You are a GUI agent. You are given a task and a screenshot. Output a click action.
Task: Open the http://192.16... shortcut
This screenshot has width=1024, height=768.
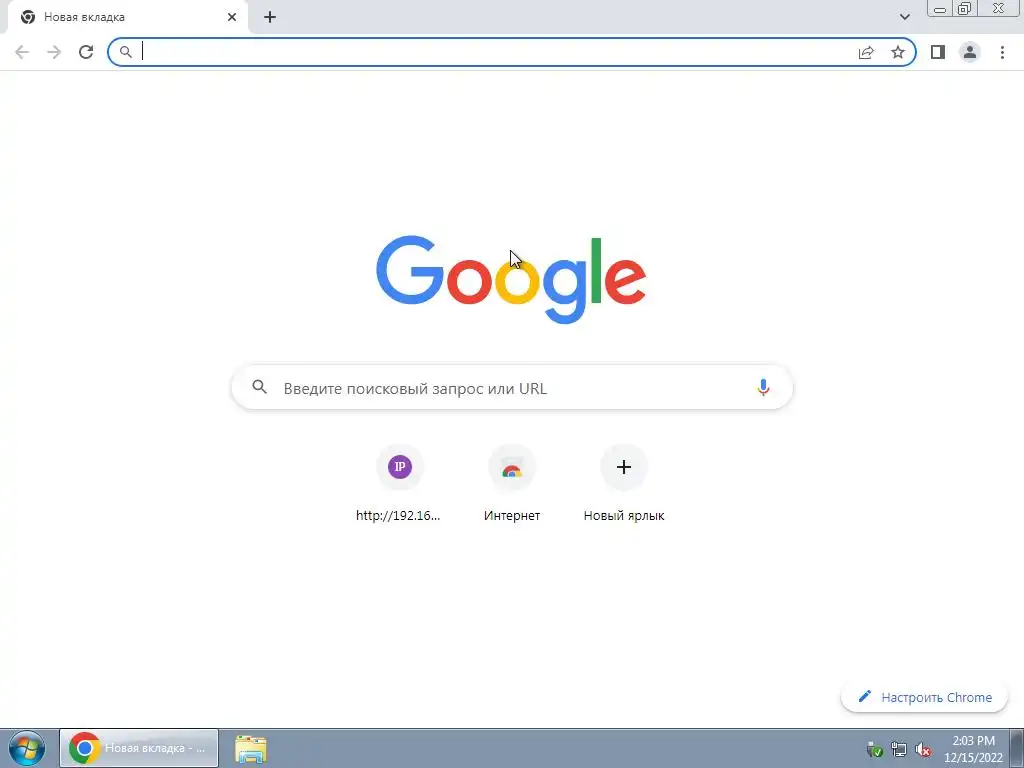point(398,483)
